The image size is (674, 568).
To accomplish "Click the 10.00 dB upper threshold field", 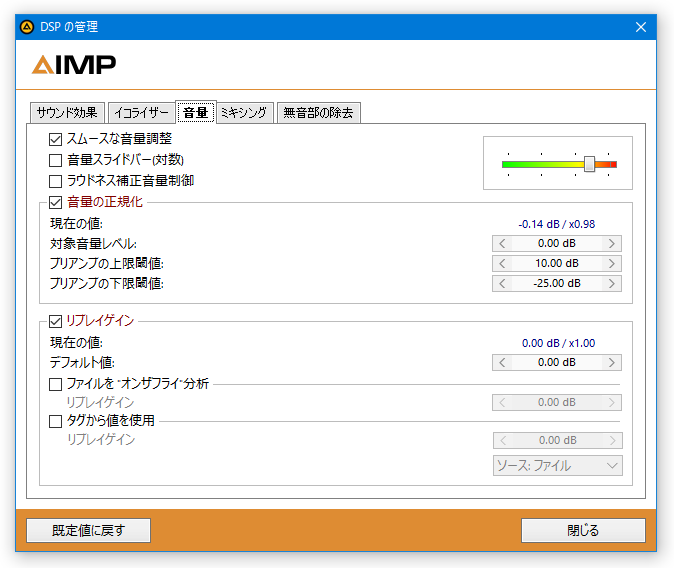I will point(557,263).
